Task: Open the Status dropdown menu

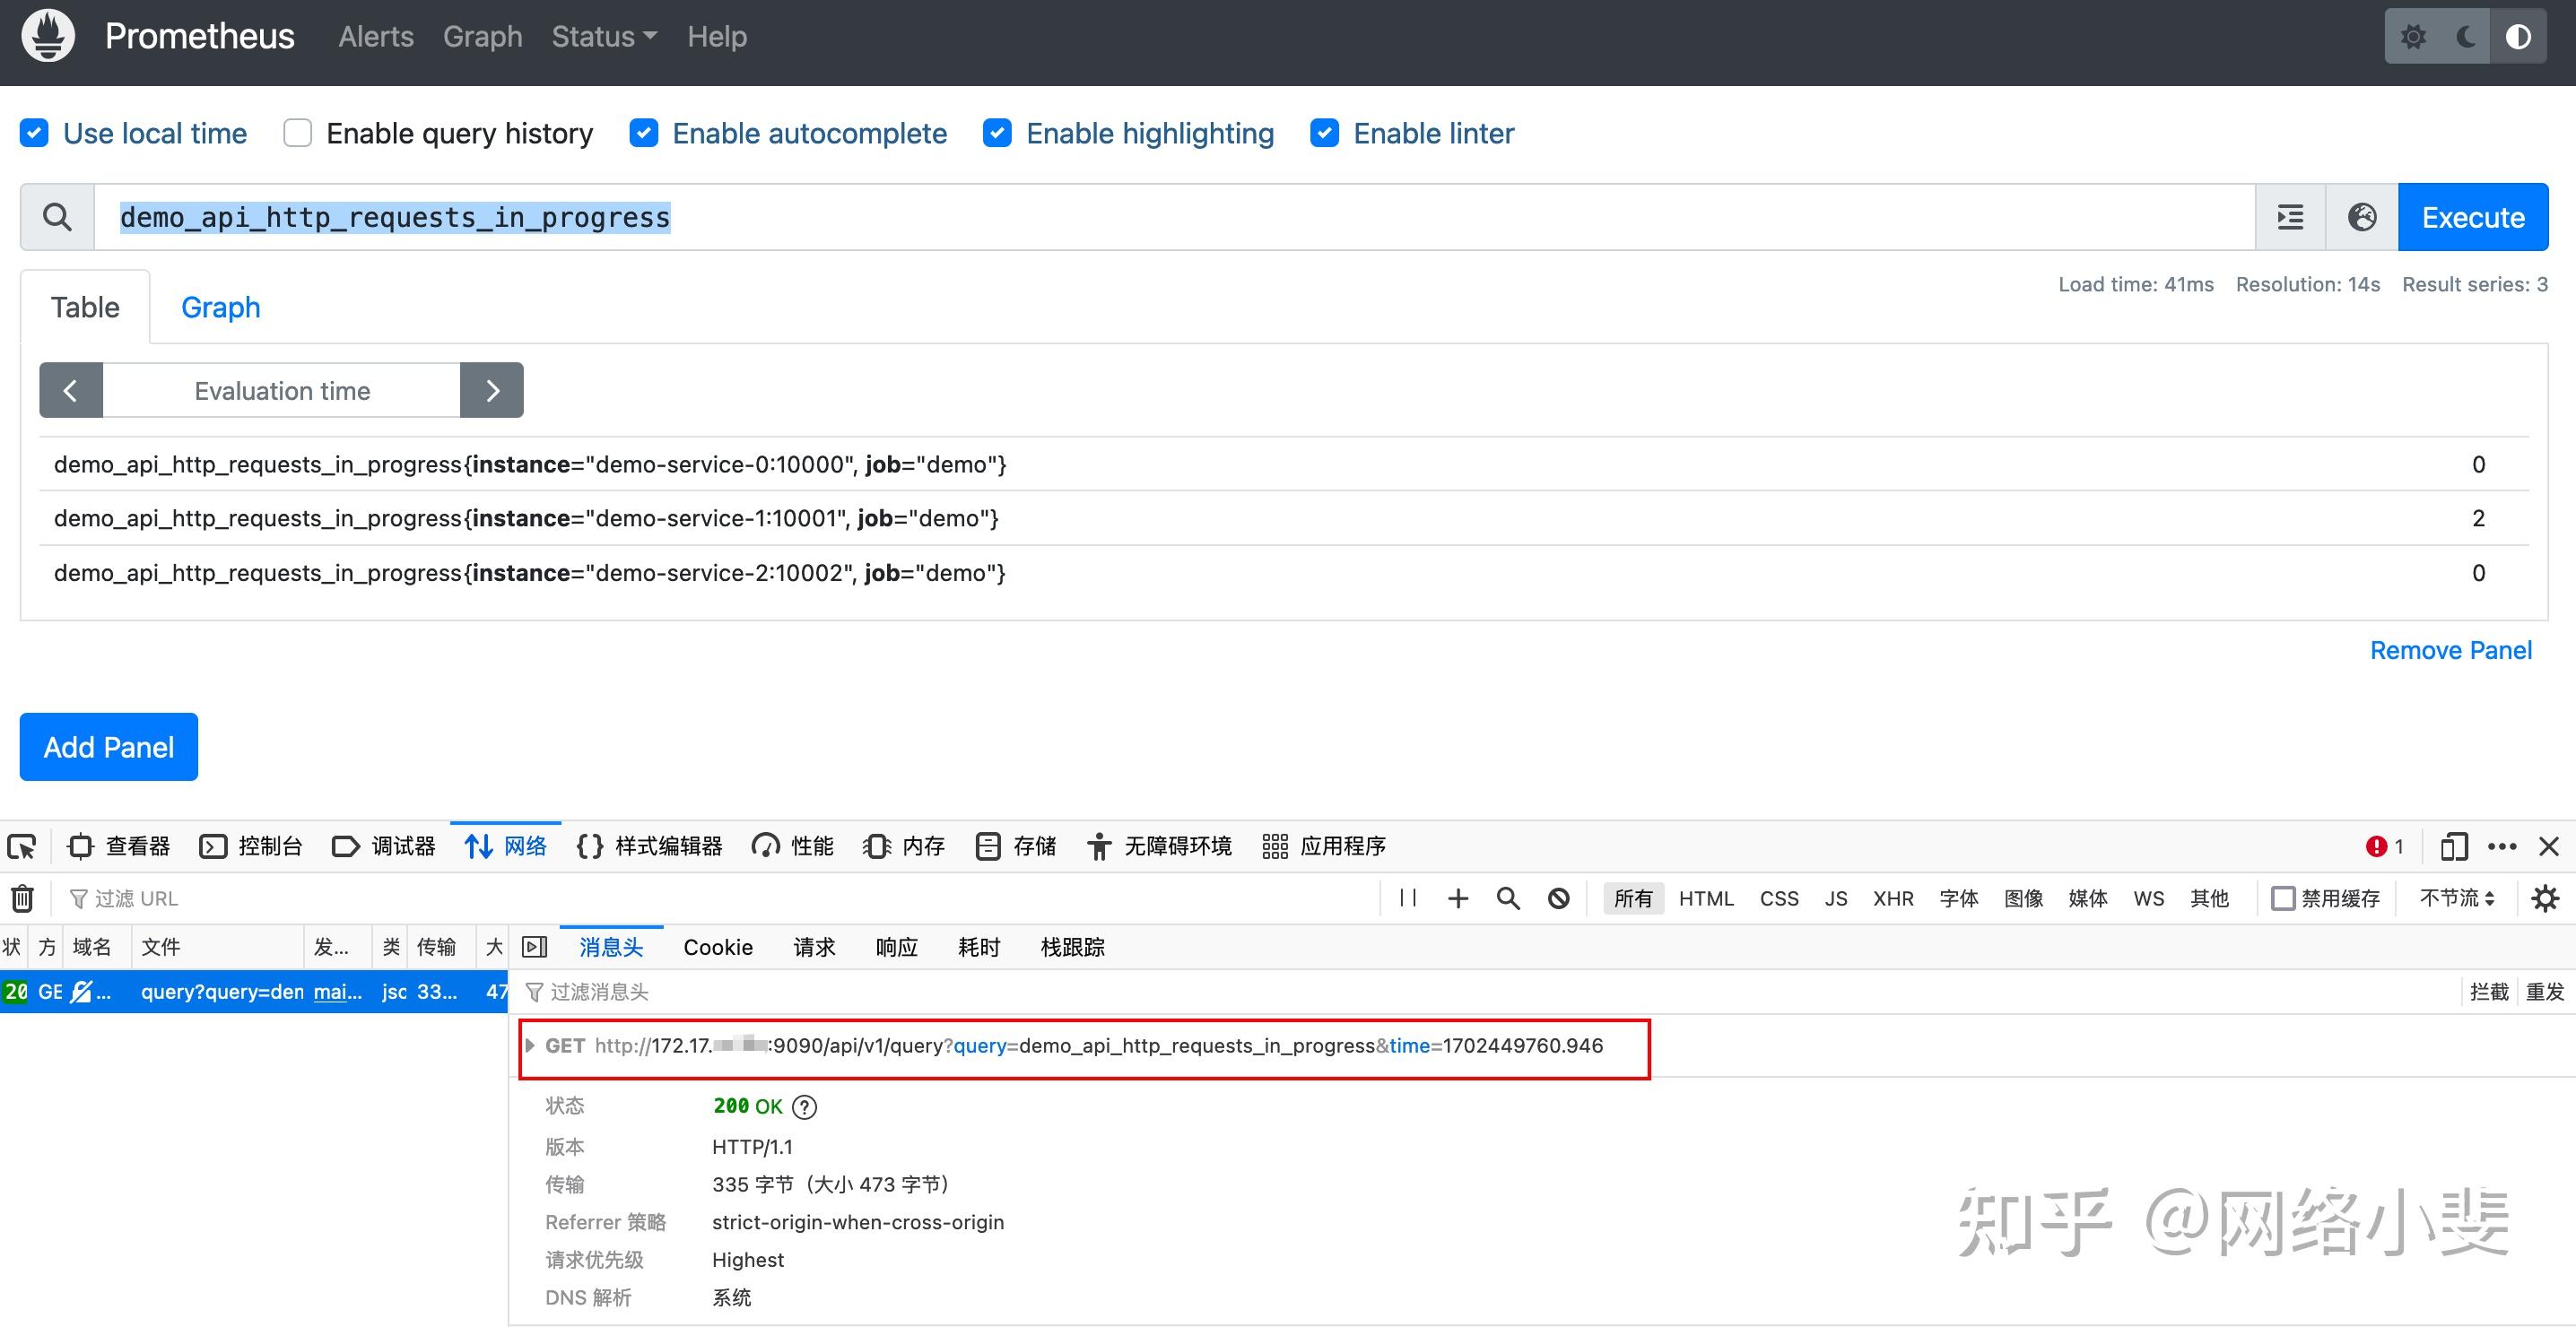Action: [x=603, y=37]
